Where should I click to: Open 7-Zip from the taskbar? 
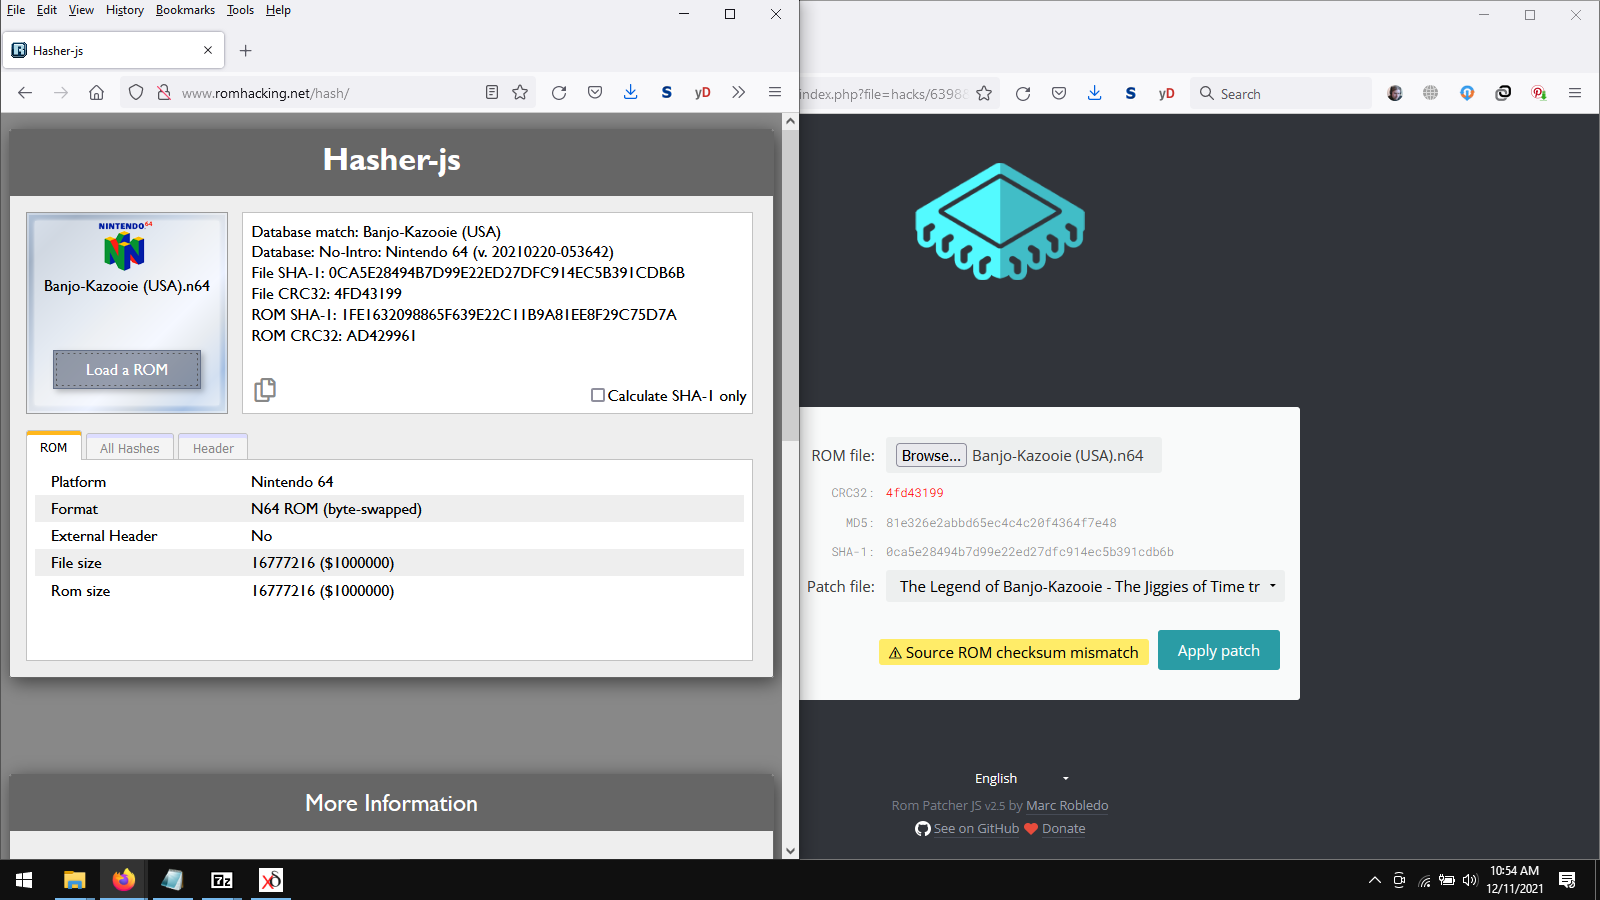click(x=222, y=880)
